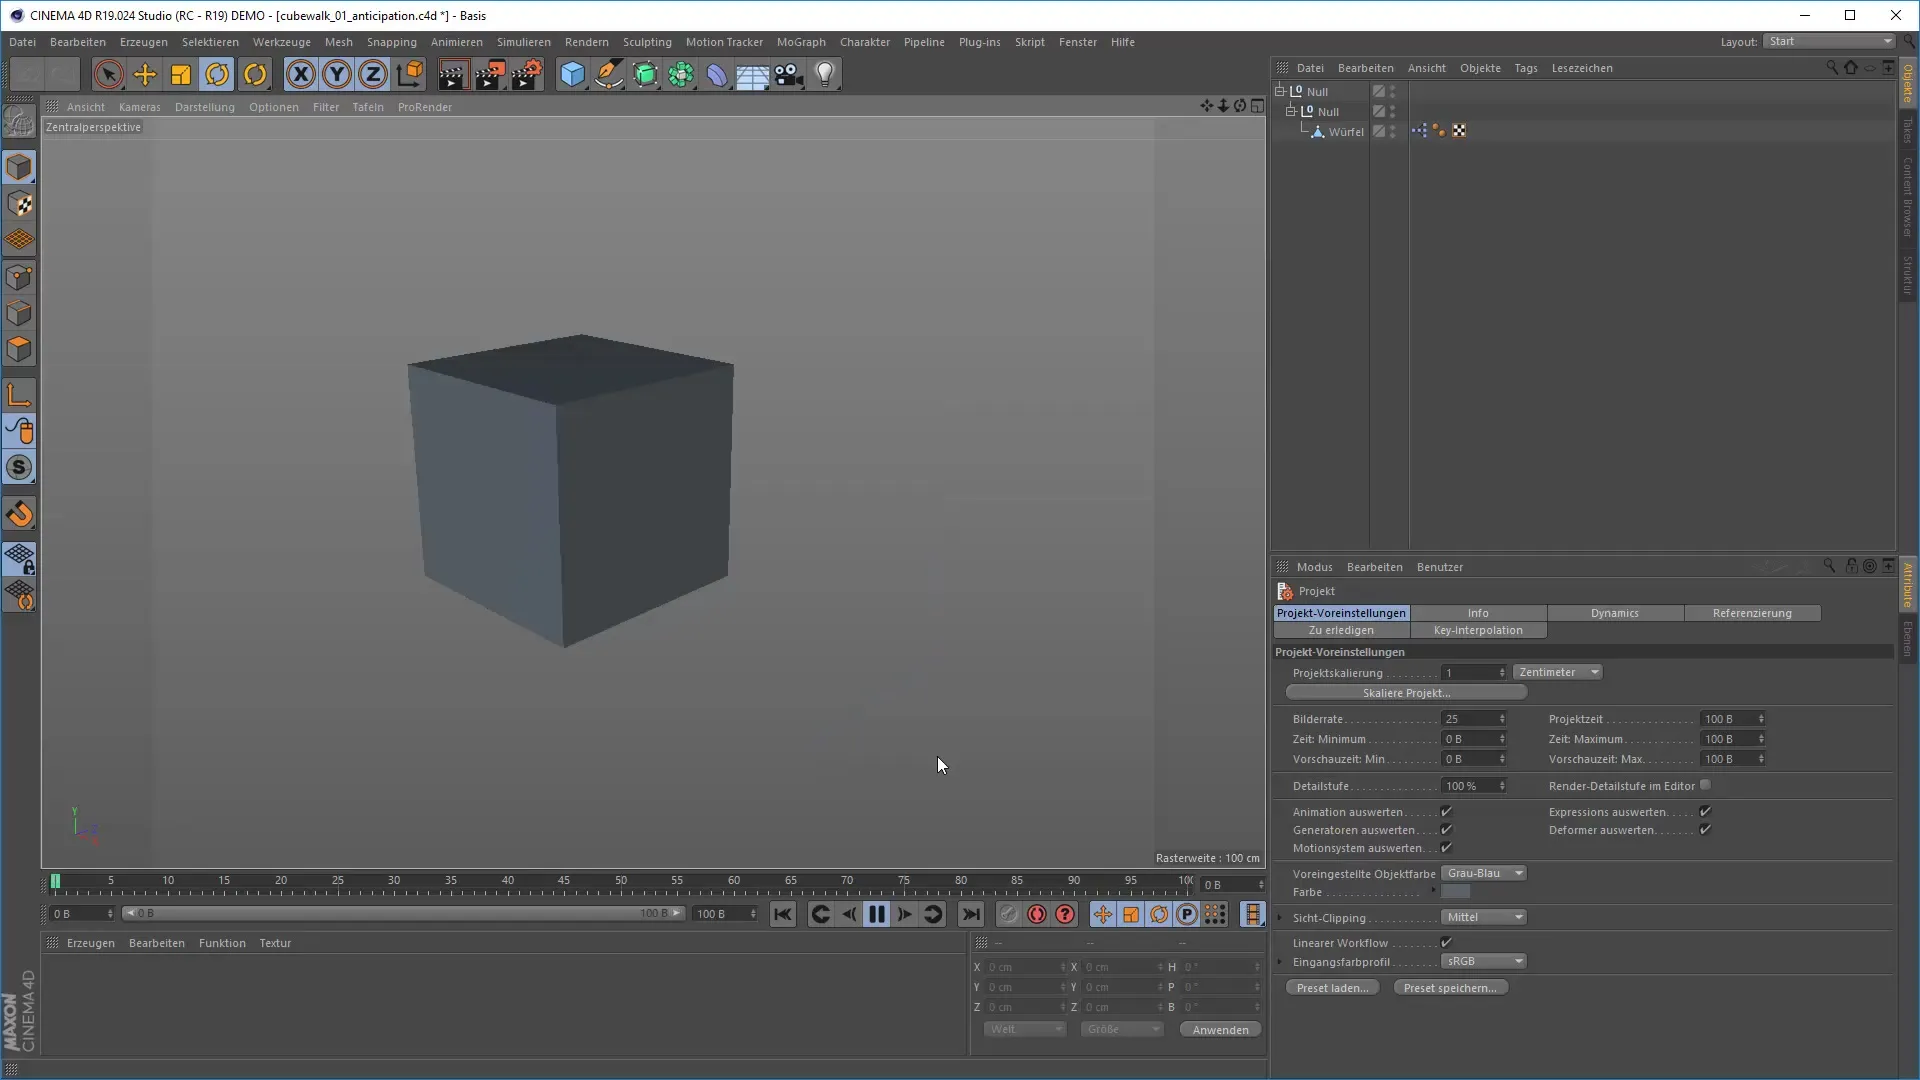
Task: Add a cube primitive object
Action: 572,74
